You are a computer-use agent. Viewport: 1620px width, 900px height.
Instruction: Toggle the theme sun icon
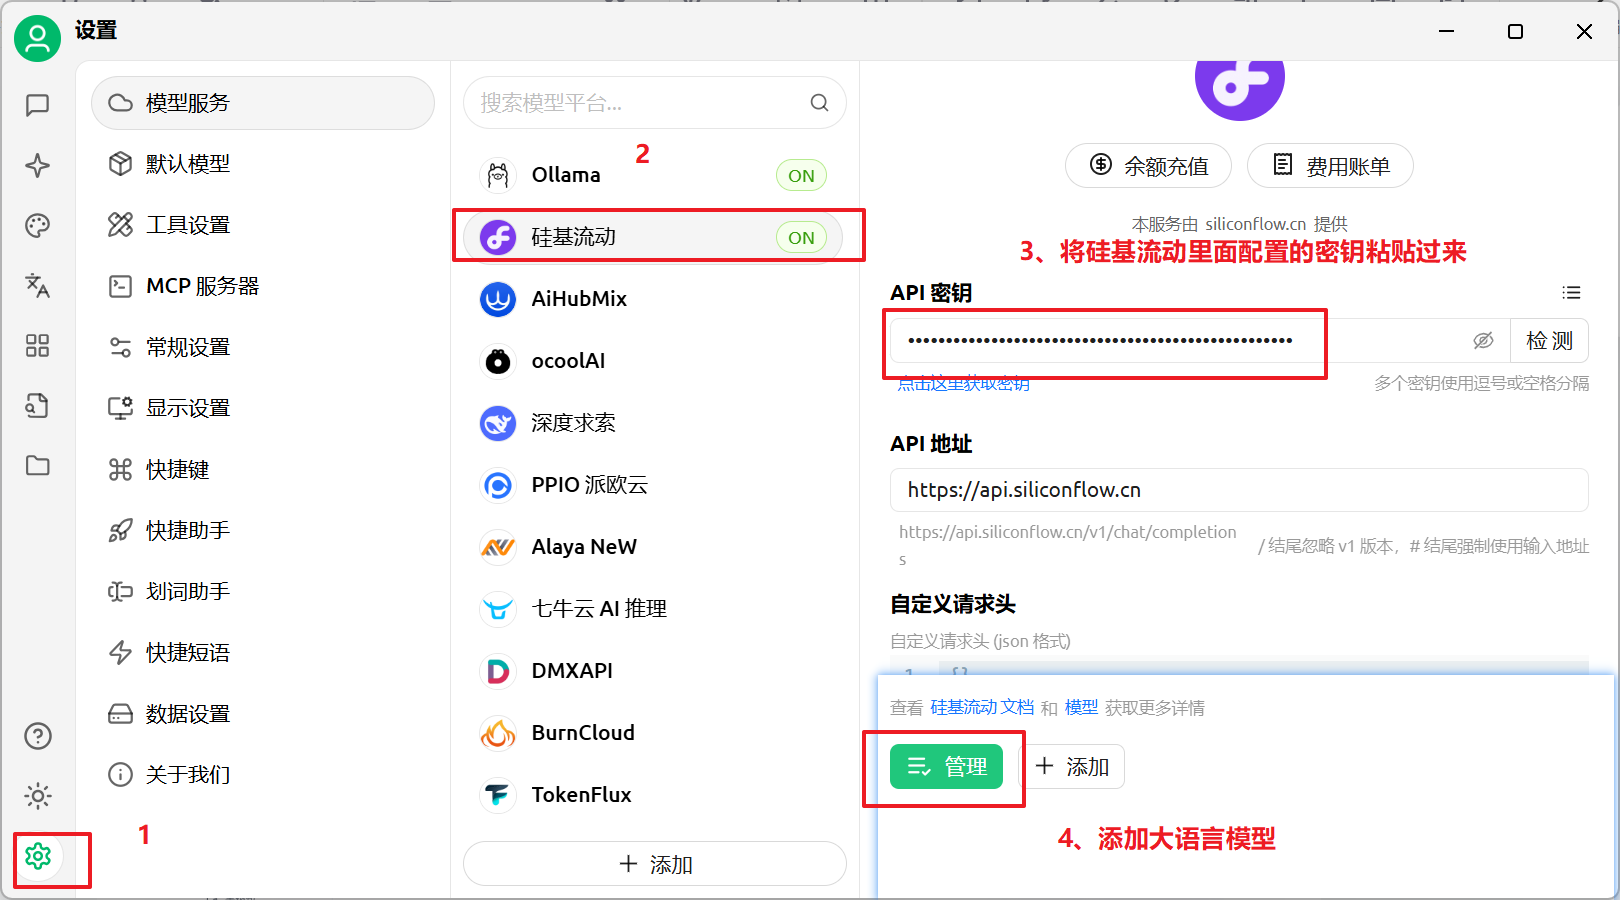coord(37,796)
